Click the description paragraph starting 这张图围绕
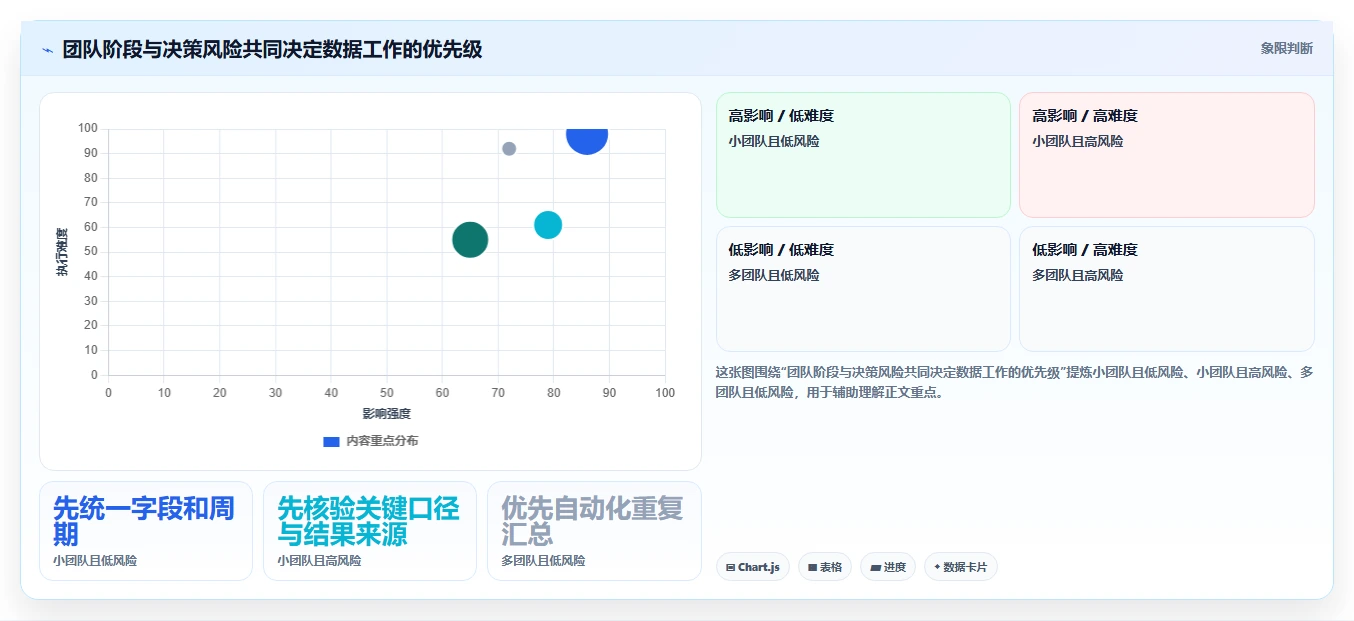The width and height of the screenshot is (1354, 621). (1014, 382)
